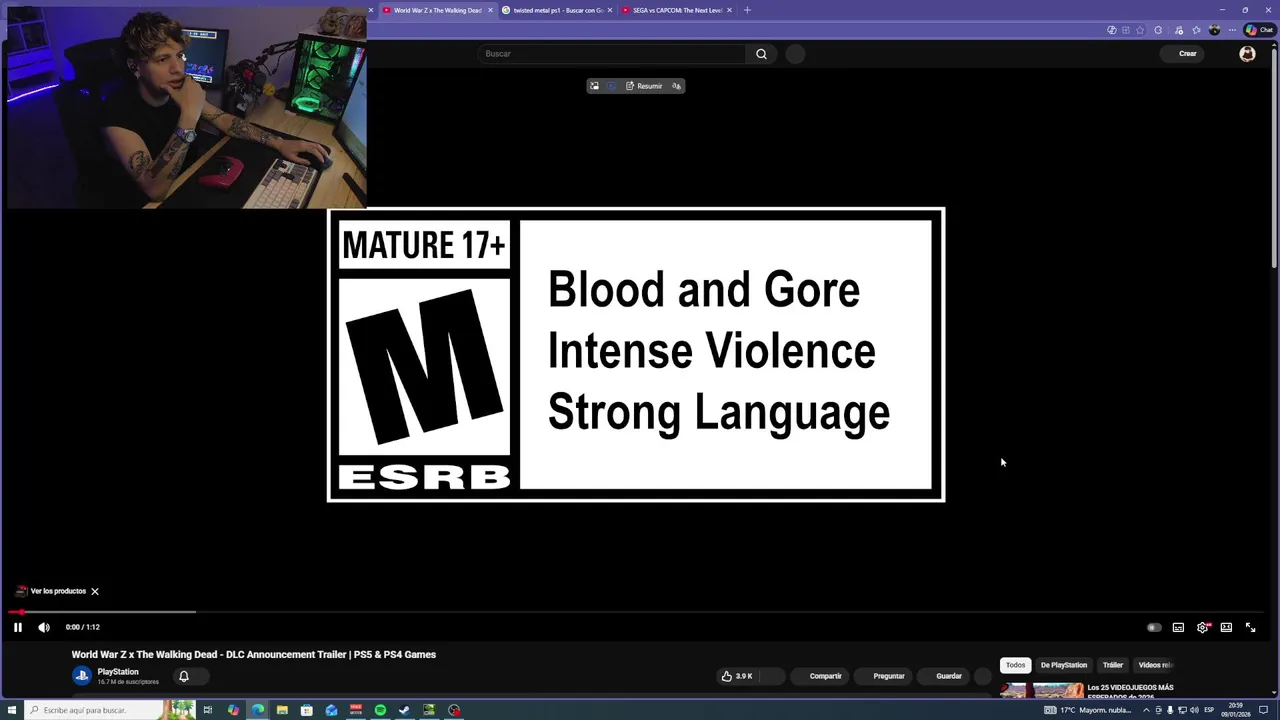
Task: Open the browser Settings and more menu
Action: (x=1232, y=30)
